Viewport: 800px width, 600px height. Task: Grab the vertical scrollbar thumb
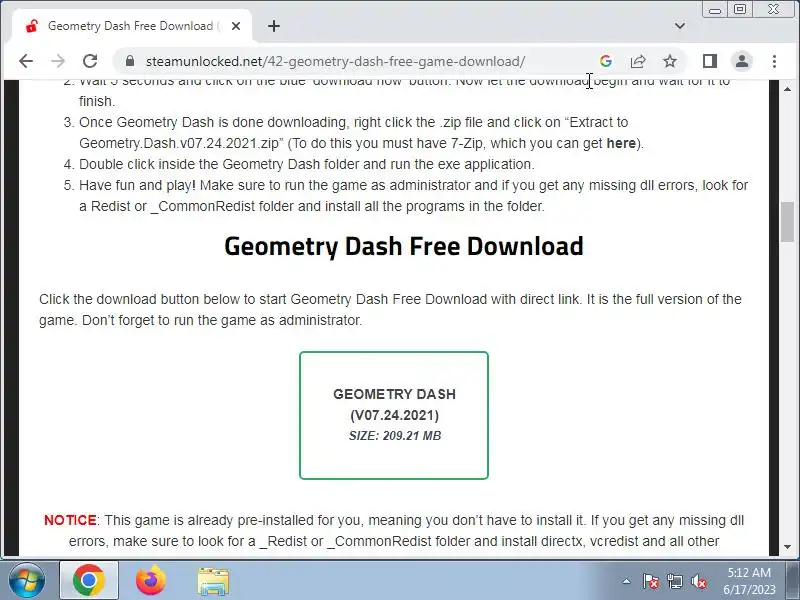click(x=787, y=222)
